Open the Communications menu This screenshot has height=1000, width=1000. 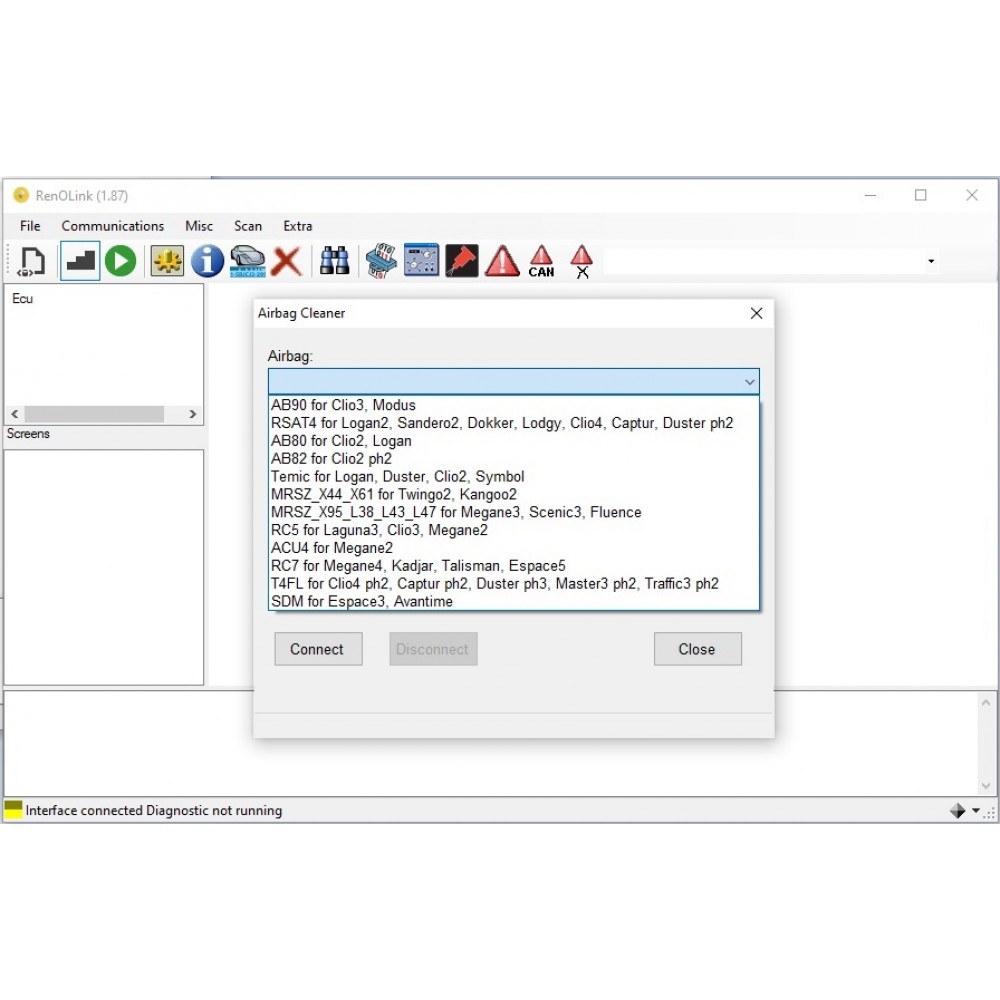pos(112,226)
